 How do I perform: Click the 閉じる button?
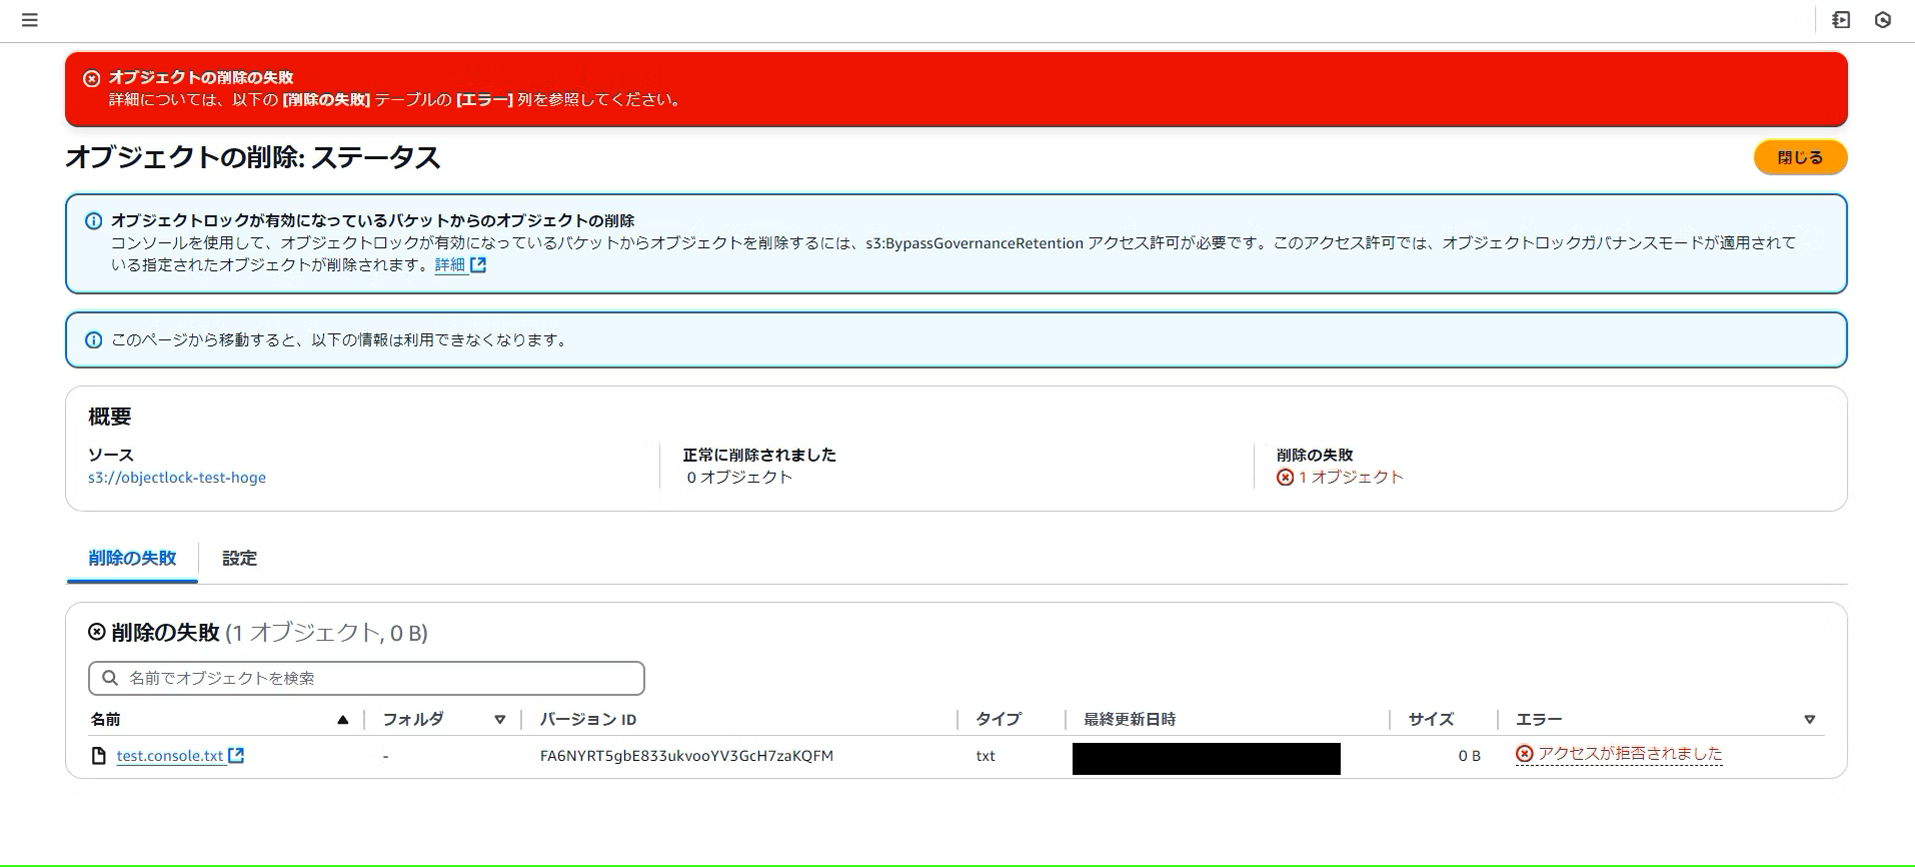[1800, 158]
